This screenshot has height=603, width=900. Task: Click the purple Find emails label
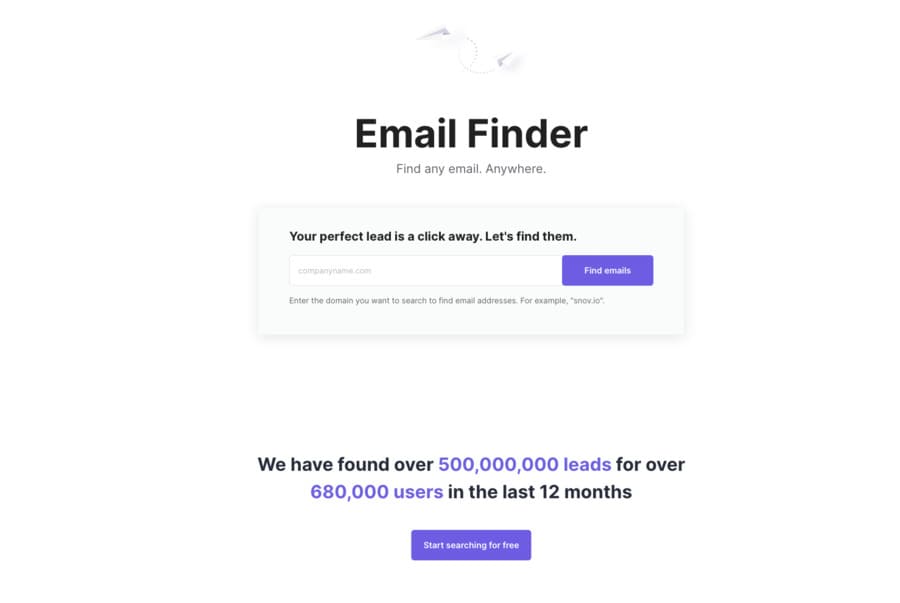click(607, 270)
